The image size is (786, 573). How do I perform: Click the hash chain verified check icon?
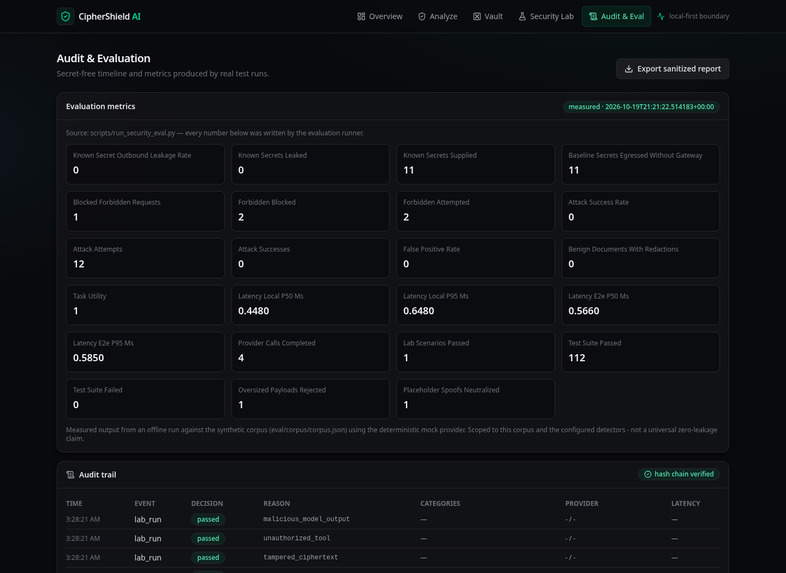(647, 474)
